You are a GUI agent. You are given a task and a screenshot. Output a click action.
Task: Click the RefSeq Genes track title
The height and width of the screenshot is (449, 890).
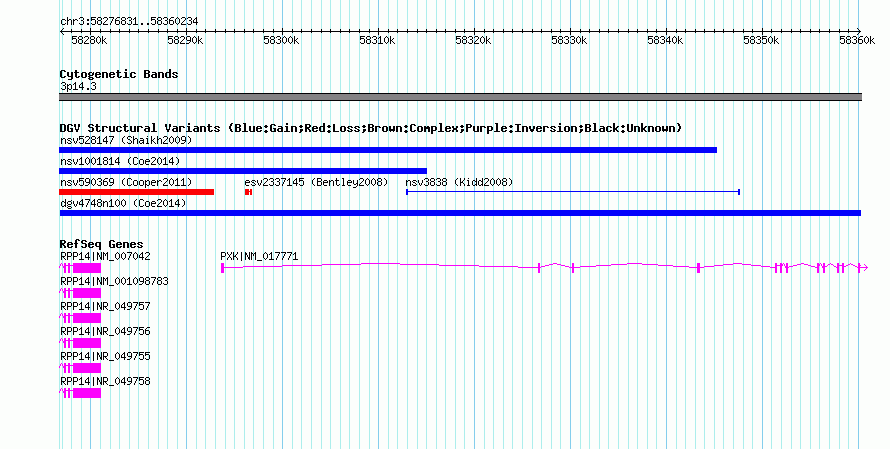101,244
